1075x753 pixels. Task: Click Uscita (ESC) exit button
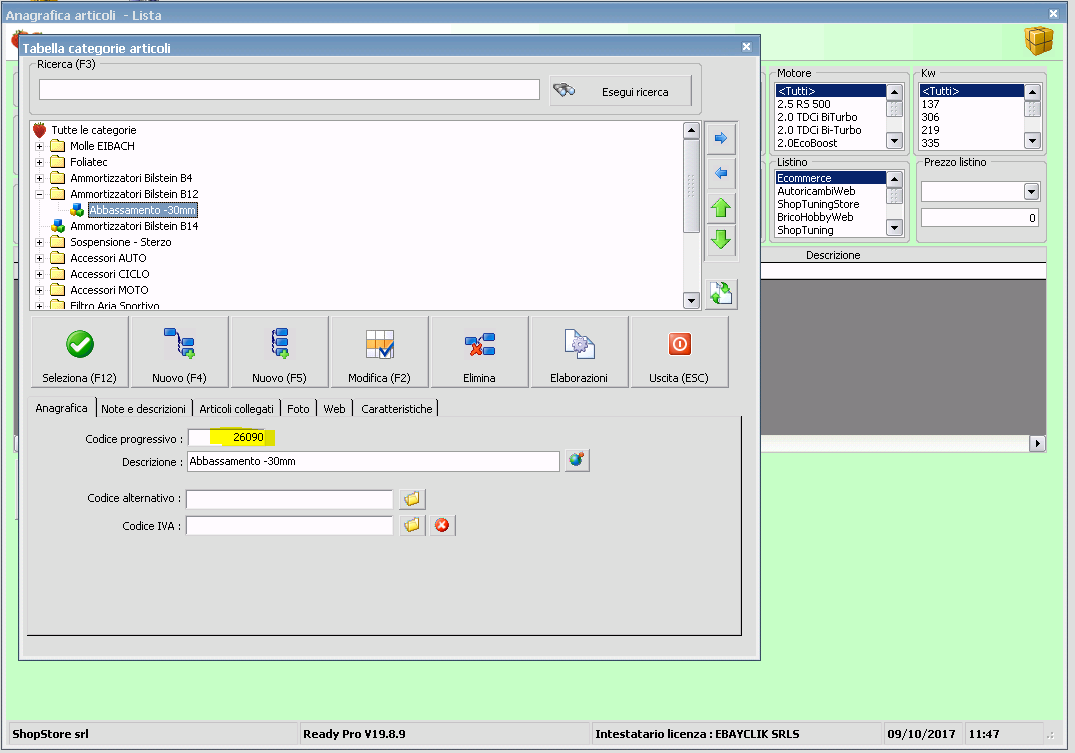pos(679,352)
